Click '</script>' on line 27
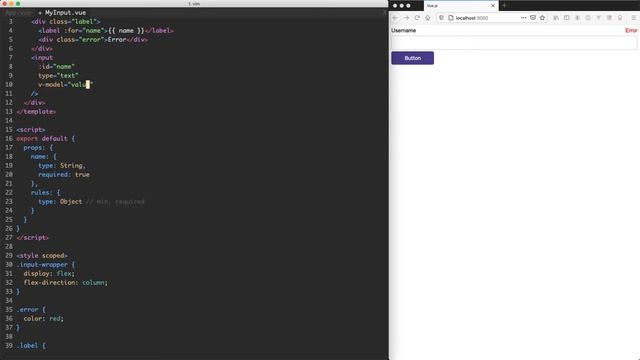Viewport: 640px width, 360px height. pyautogui.click(x=32, y=238)
